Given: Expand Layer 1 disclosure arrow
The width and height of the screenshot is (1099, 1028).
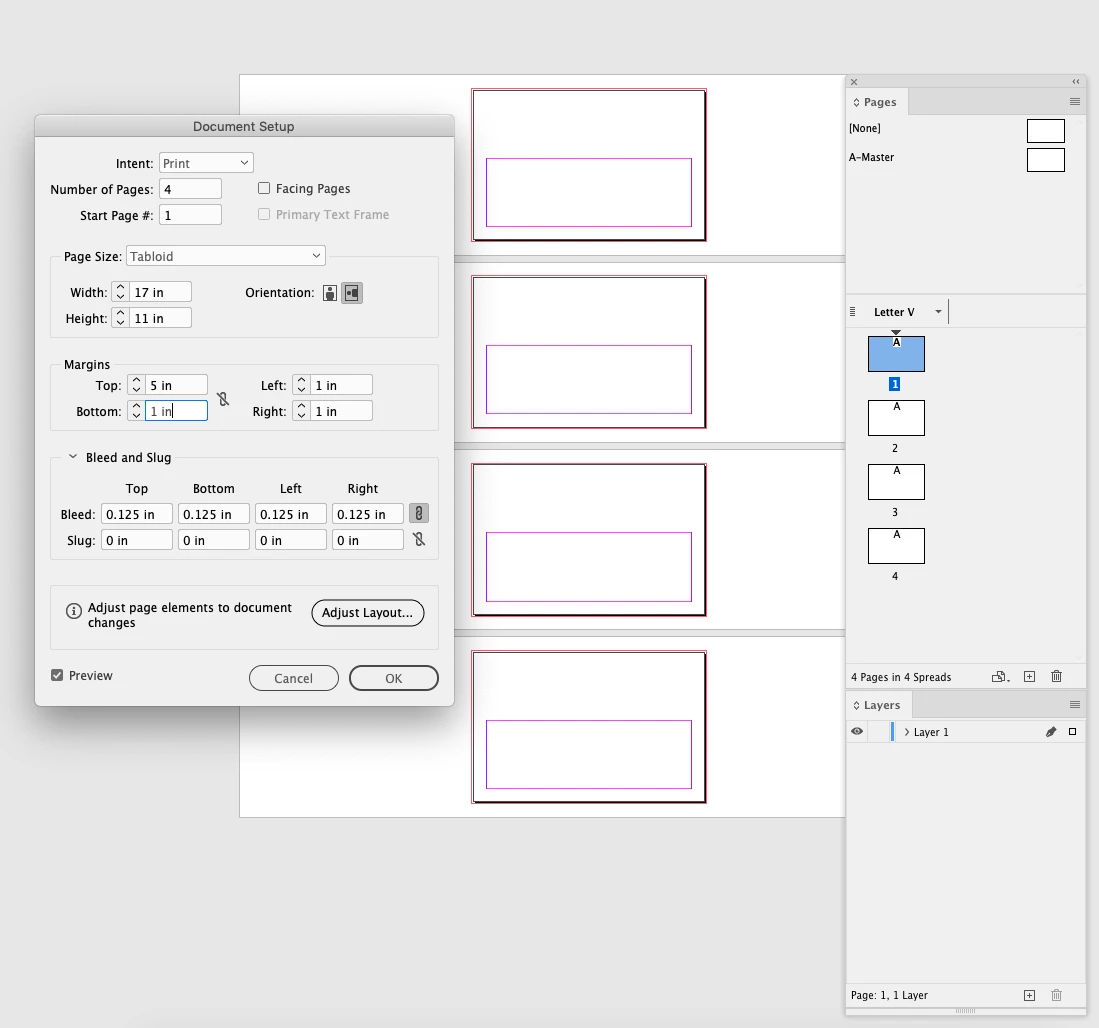Looking at the screenshot, I should (x=906, y=732).
